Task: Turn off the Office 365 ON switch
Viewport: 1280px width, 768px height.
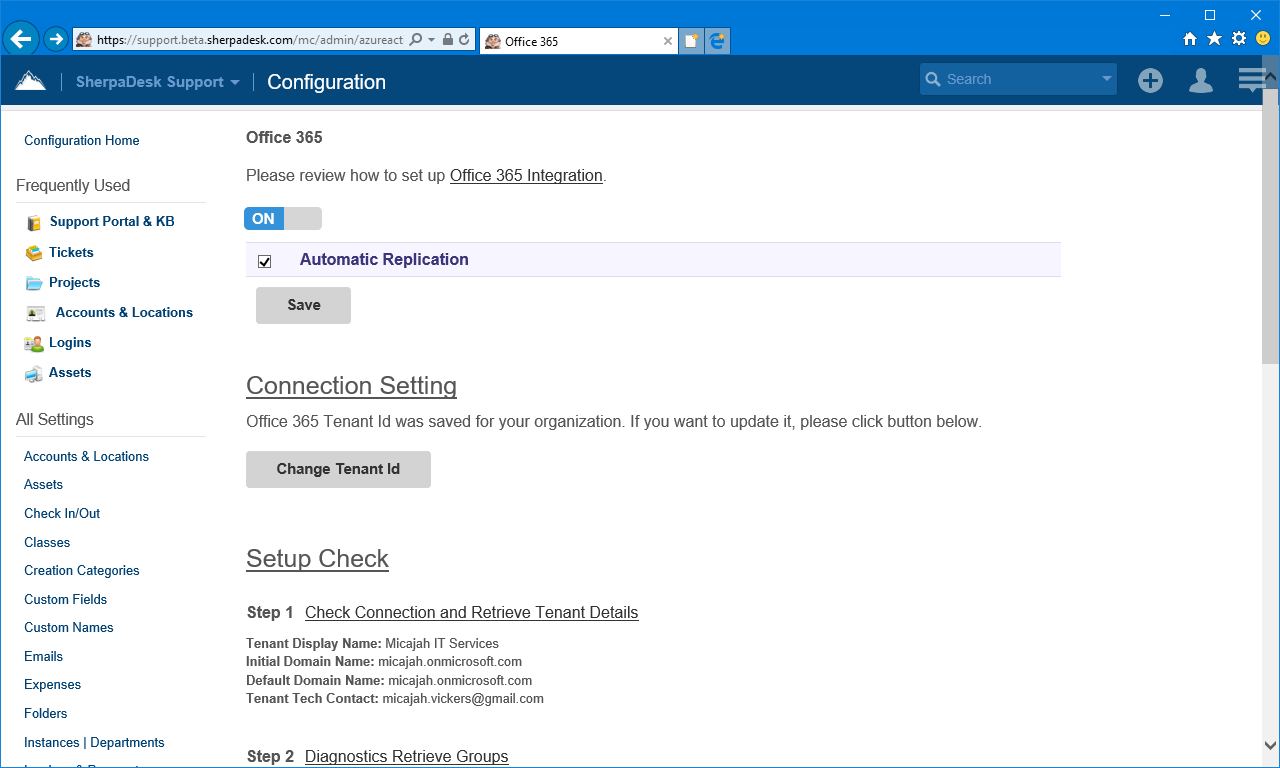Action: click(283, 218)
